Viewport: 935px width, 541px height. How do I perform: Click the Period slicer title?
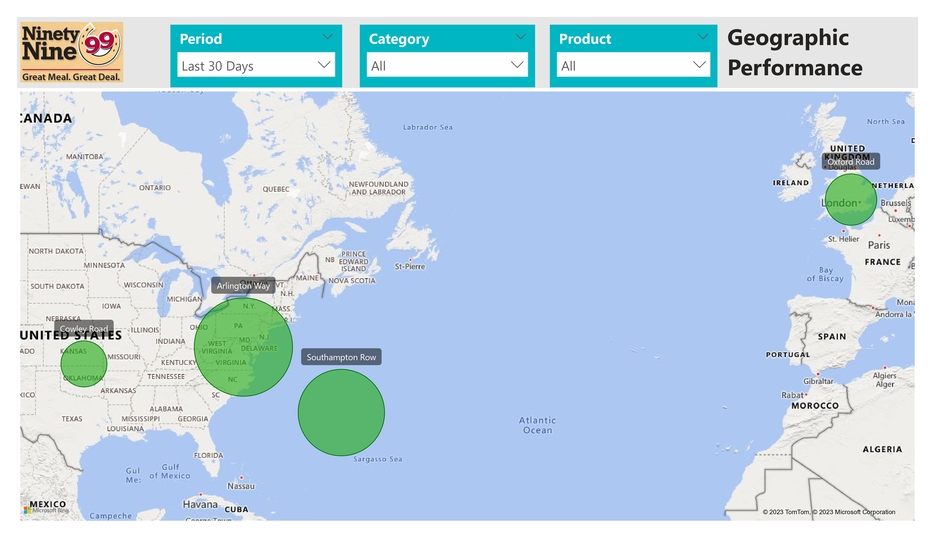(201, 39)
